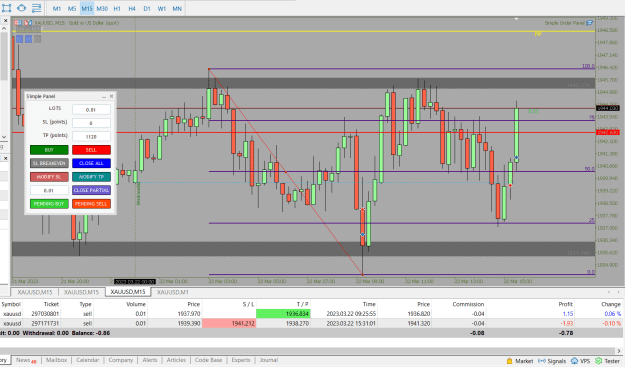Viewport: 625px width, 367px height.
Task: Click the blue CLOSE ALL button
Action: point(91,163)
